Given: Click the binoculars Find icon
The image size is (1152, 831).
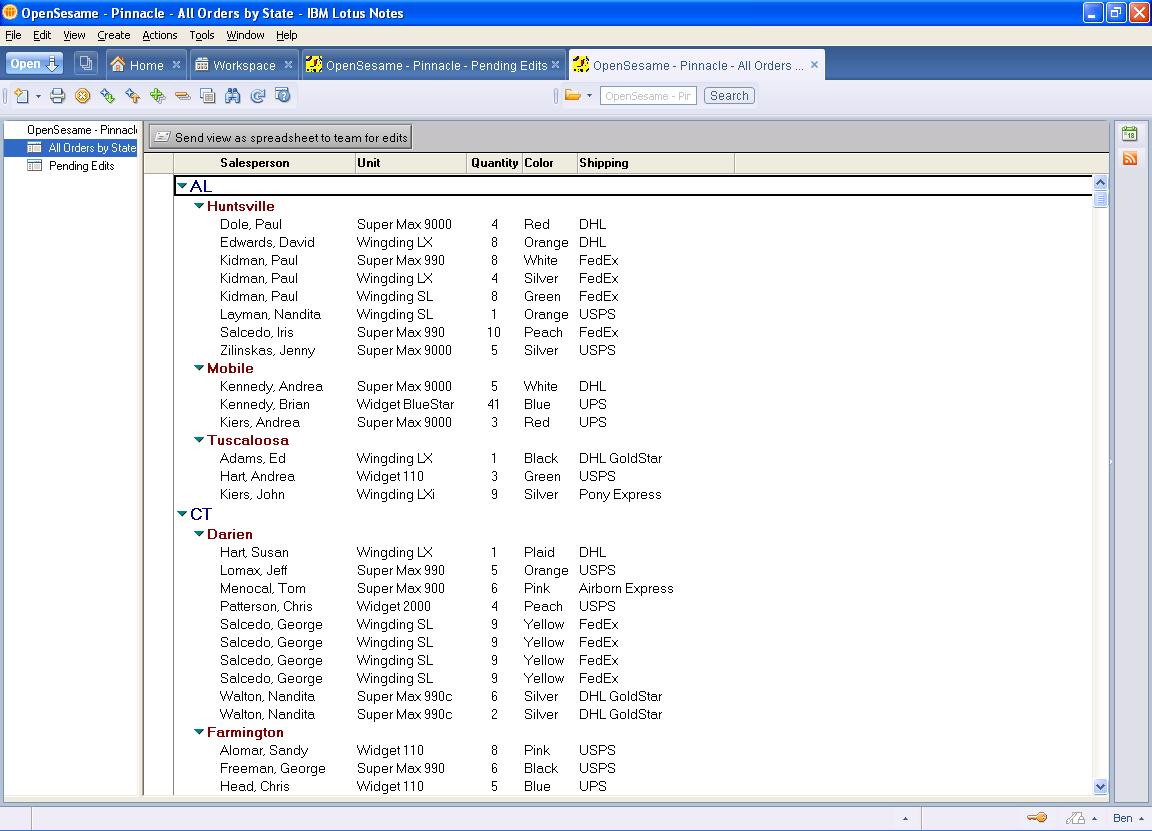Looking at the screenshot, I should pyautogui.click(x=232, y=96).
